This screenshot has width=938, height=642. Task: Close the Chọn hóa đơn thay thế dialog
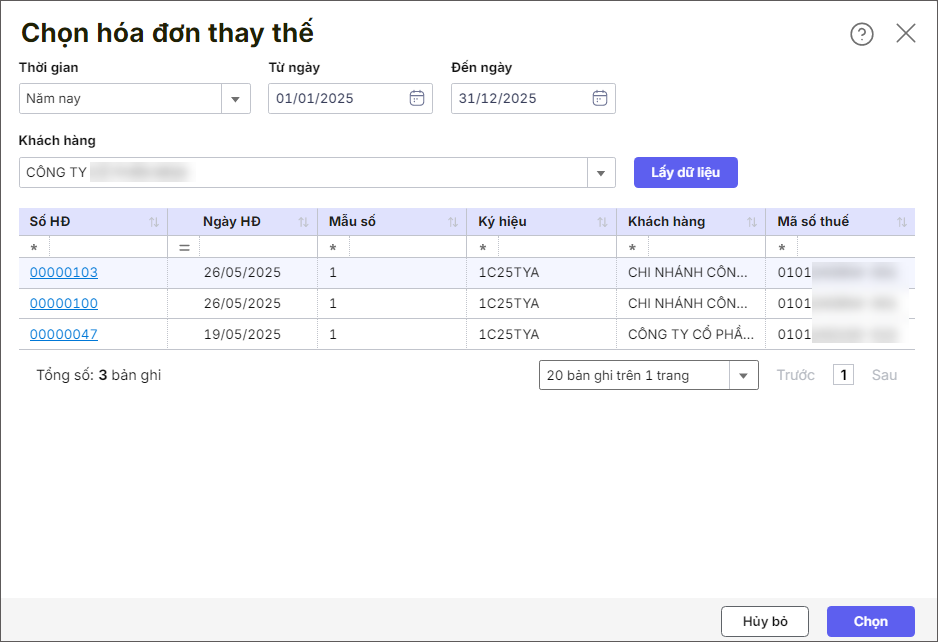click(x=905, y=33)
